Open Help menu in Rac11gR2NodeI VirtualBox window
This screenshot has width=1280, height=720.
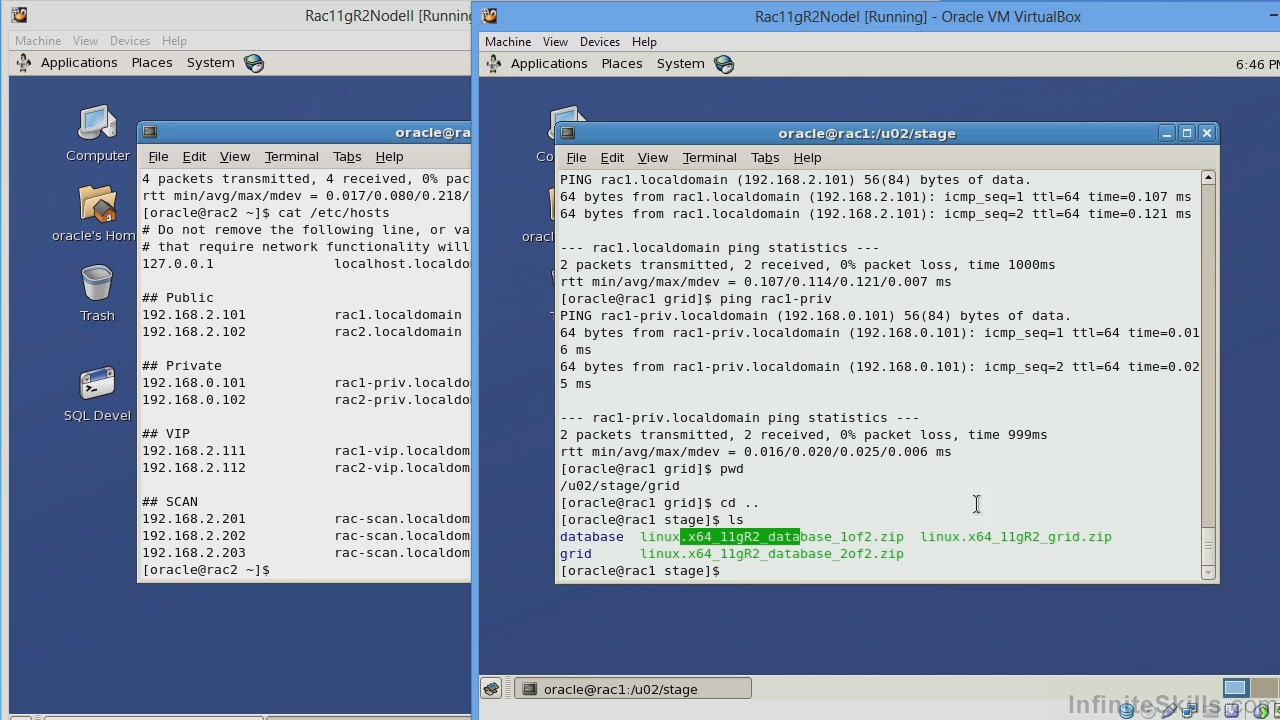click(x=644, y=42)
